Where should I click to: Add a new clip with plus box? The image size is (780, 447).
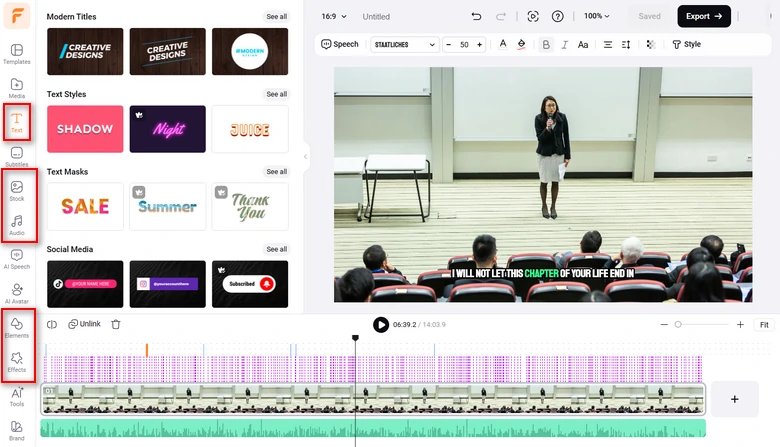coord(735,399)
